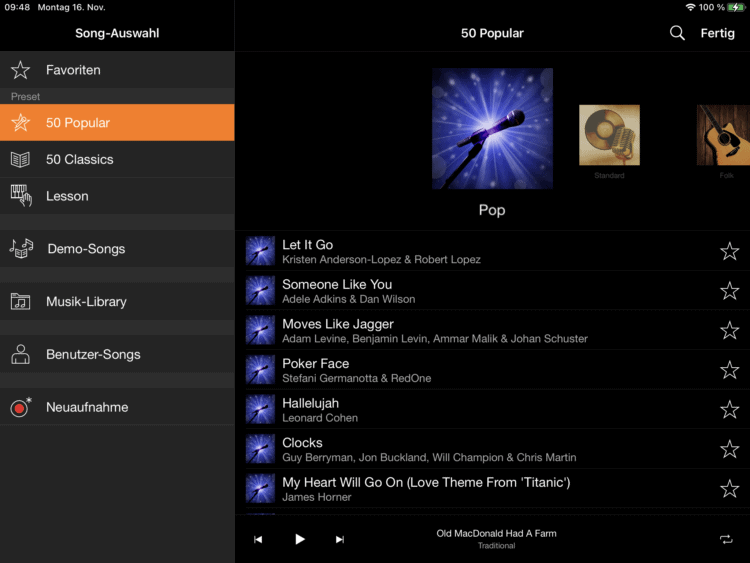The width and height of the screenshot is (750, 563).
Task: Play the song Someone Like You
Action: click(337, 290)
